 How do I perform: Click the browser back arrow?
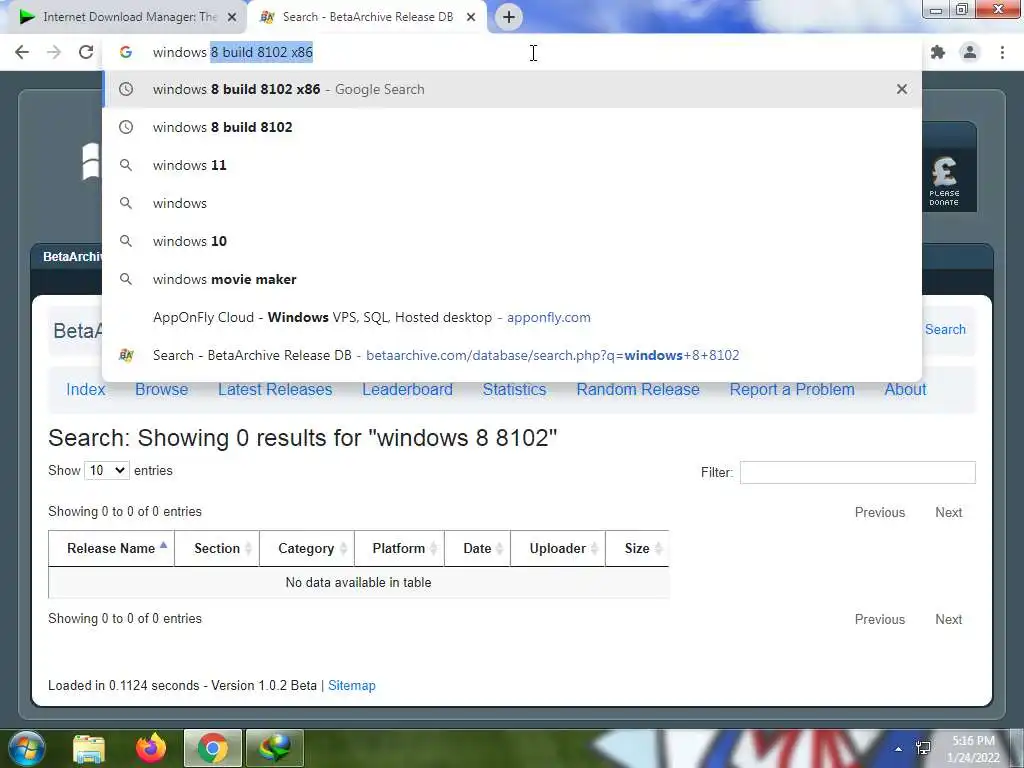(x=22, y=52)
